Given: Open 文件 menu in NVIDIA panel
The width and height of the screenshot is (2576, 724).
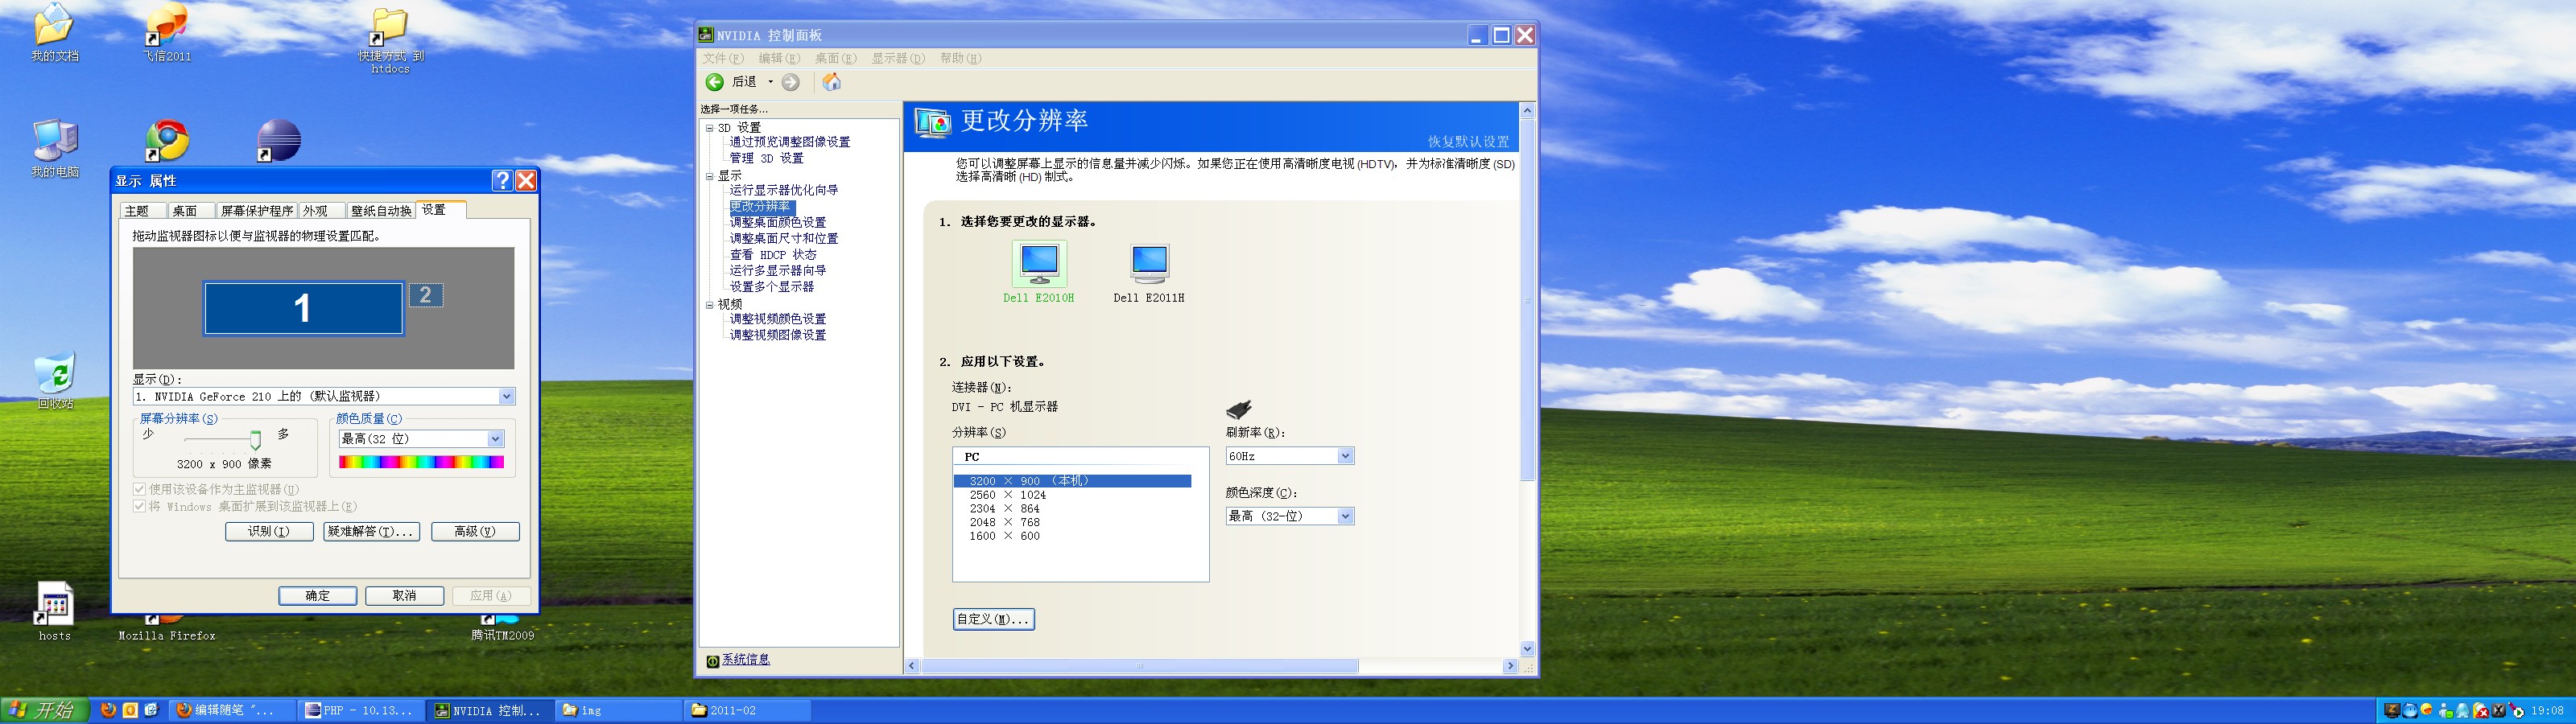Looking at the screenshot, I should coord(723,58).
